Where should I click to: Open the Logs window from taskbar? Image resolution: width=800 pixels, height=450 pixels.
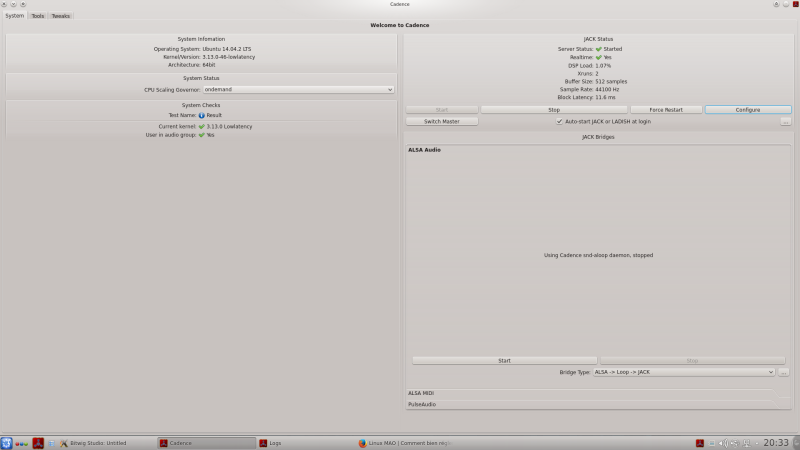pyautogui.click(x=306, y=443)
